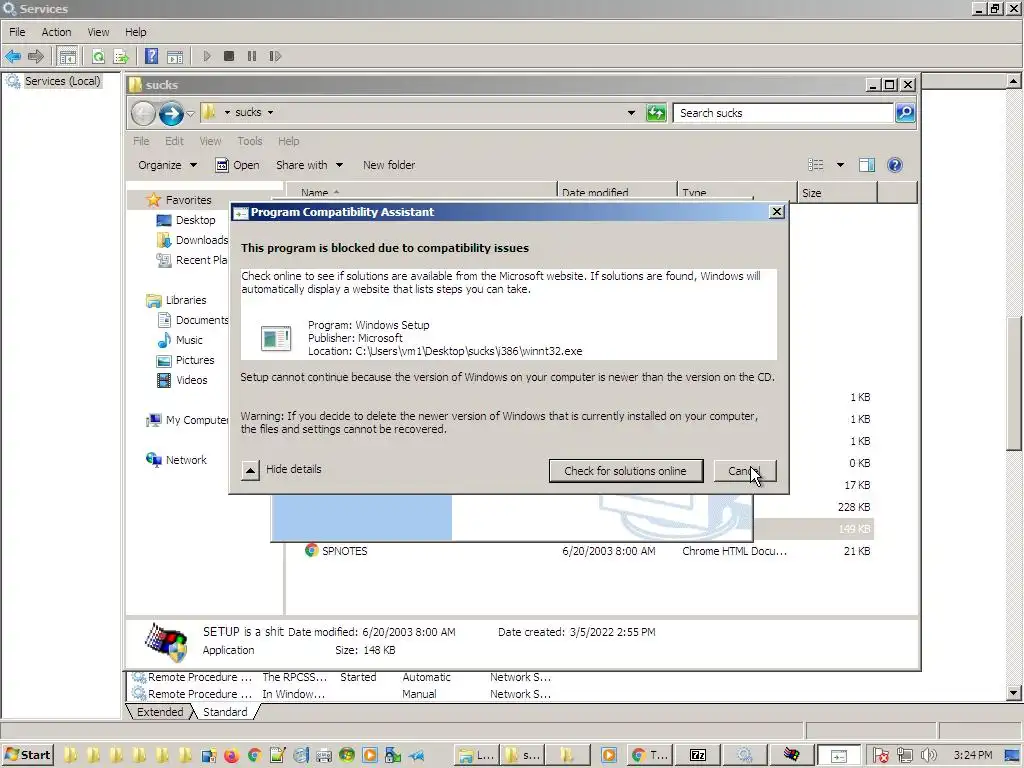Click the Show/Hide Action Pane icon

[175, 56]
